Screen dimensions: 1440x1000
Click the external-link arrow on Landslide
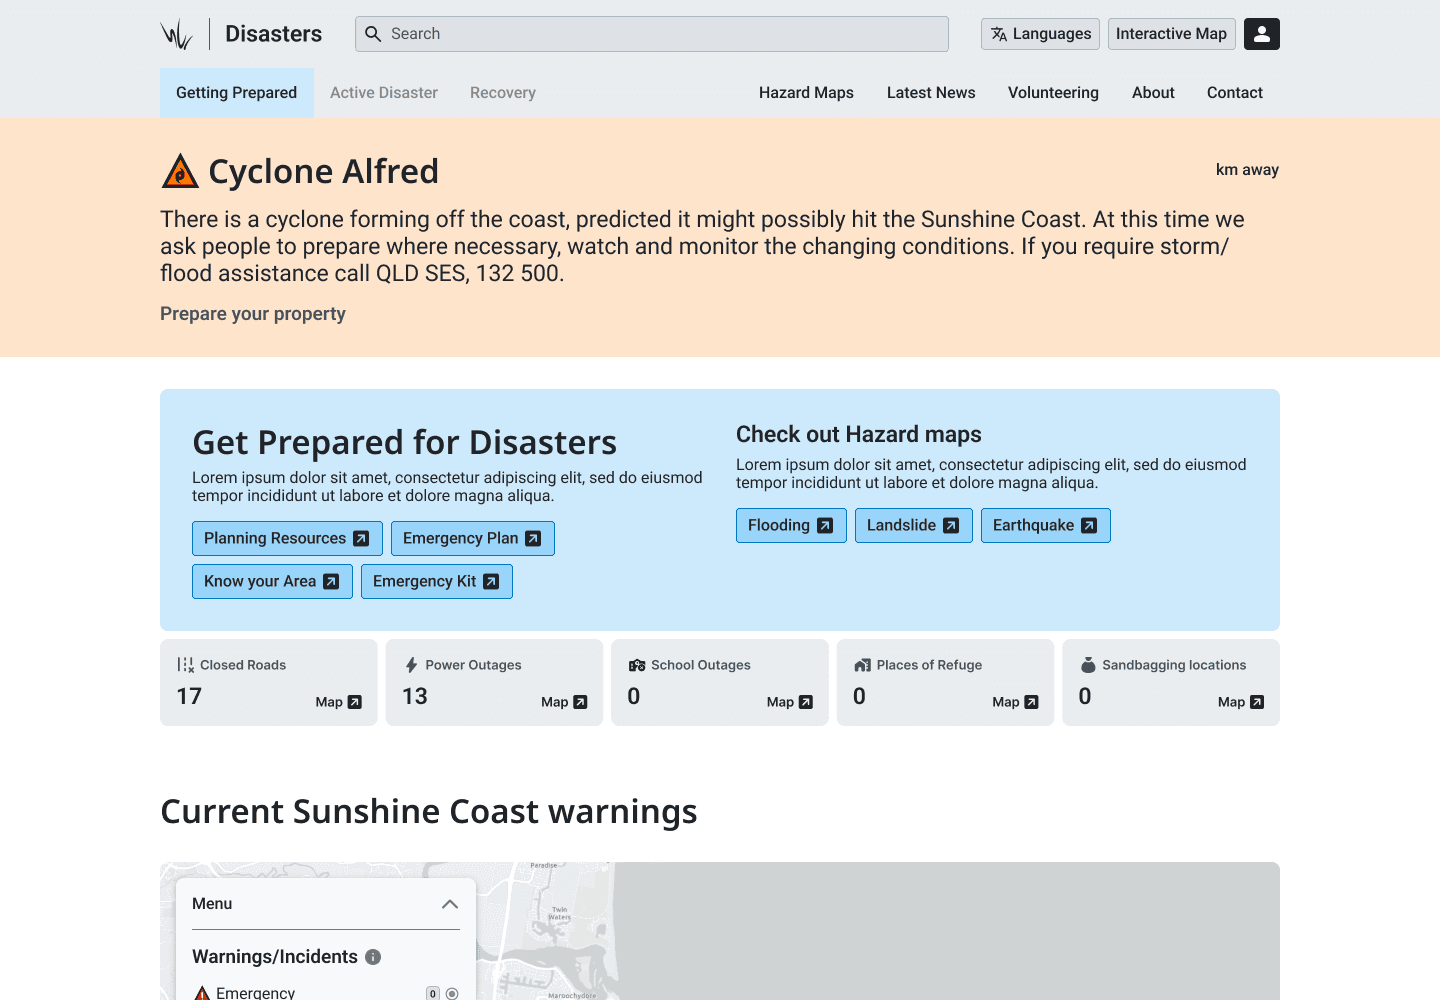click(951, 525)
